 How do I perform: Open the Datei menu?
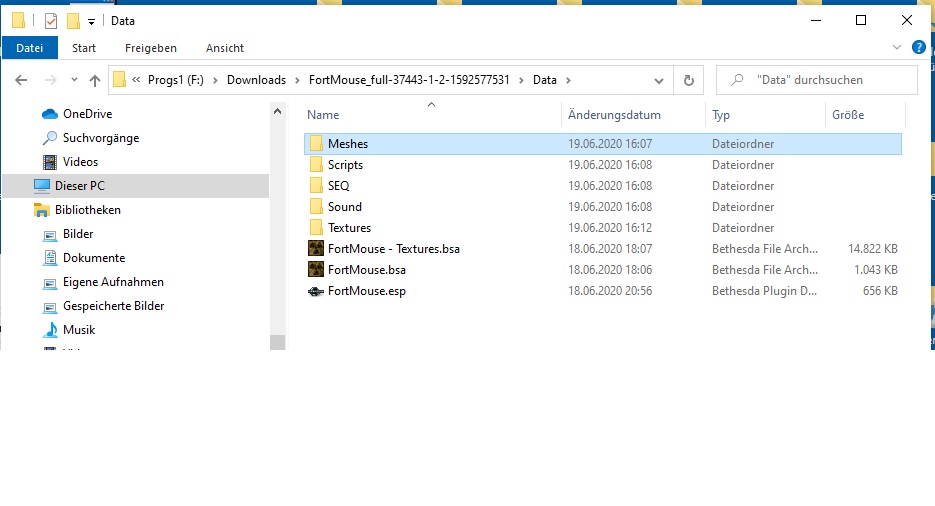click(30, 48)
